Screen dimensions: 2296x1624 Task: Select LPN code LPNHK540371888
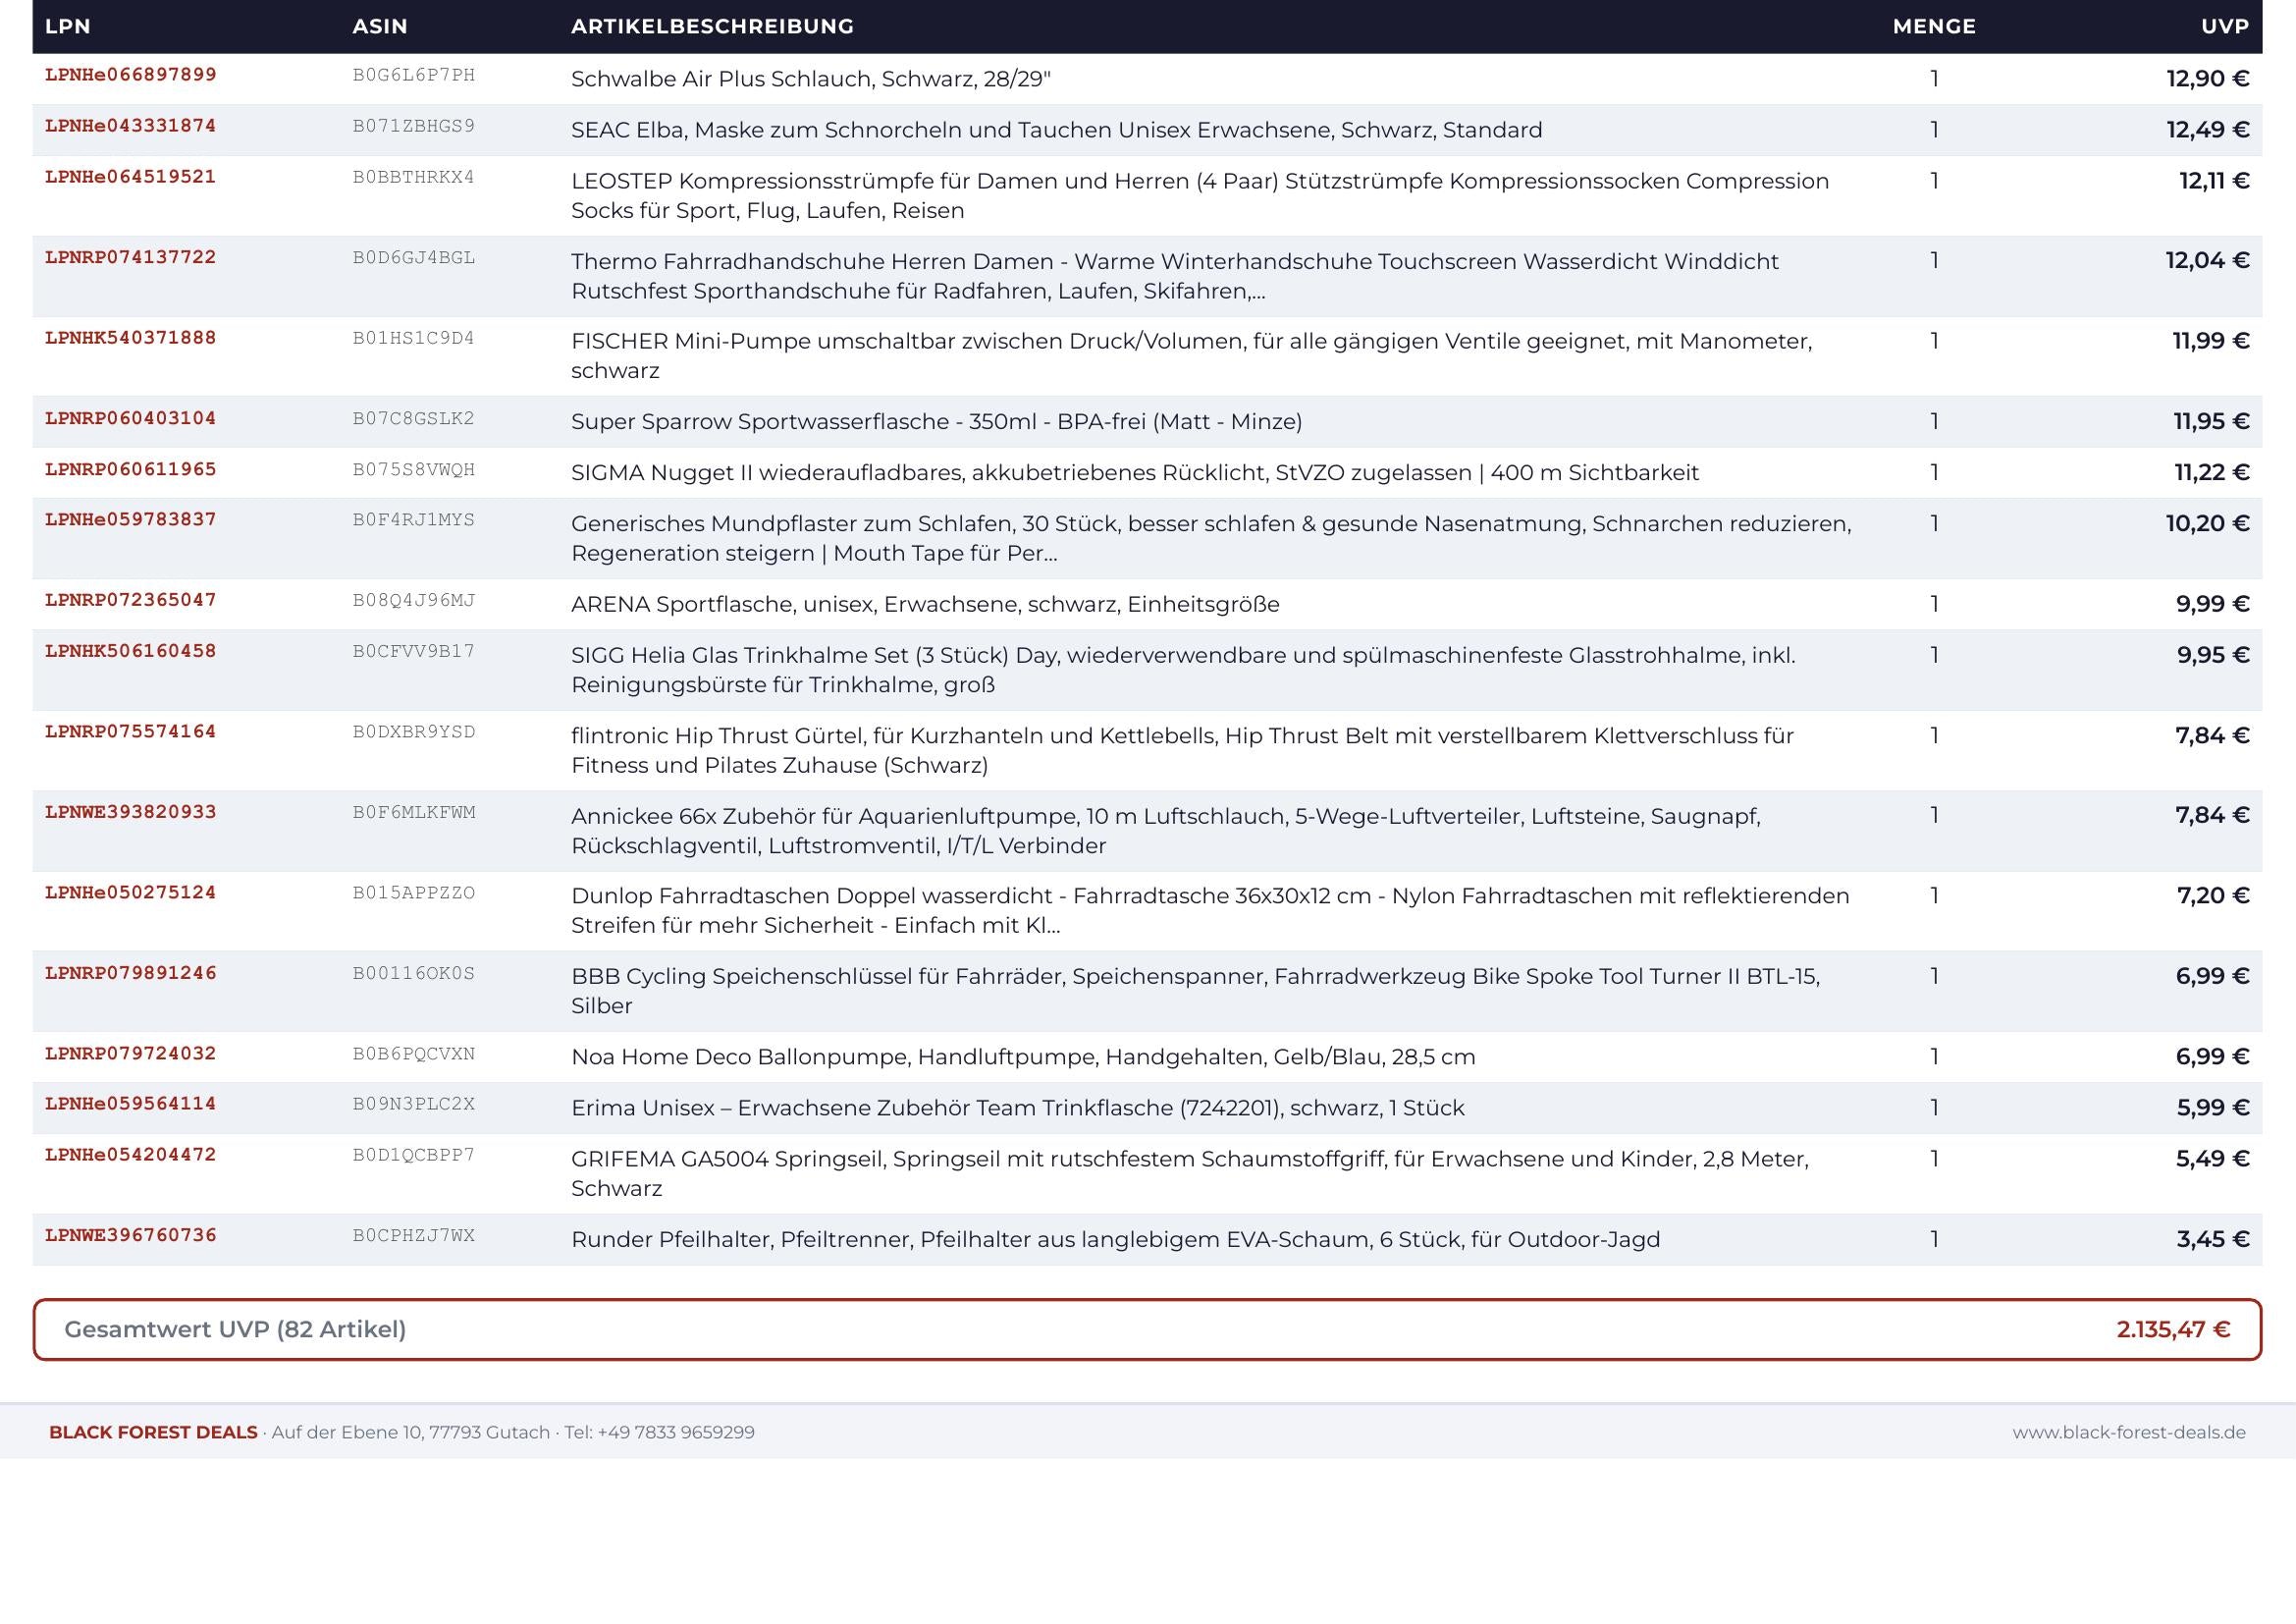131,338
